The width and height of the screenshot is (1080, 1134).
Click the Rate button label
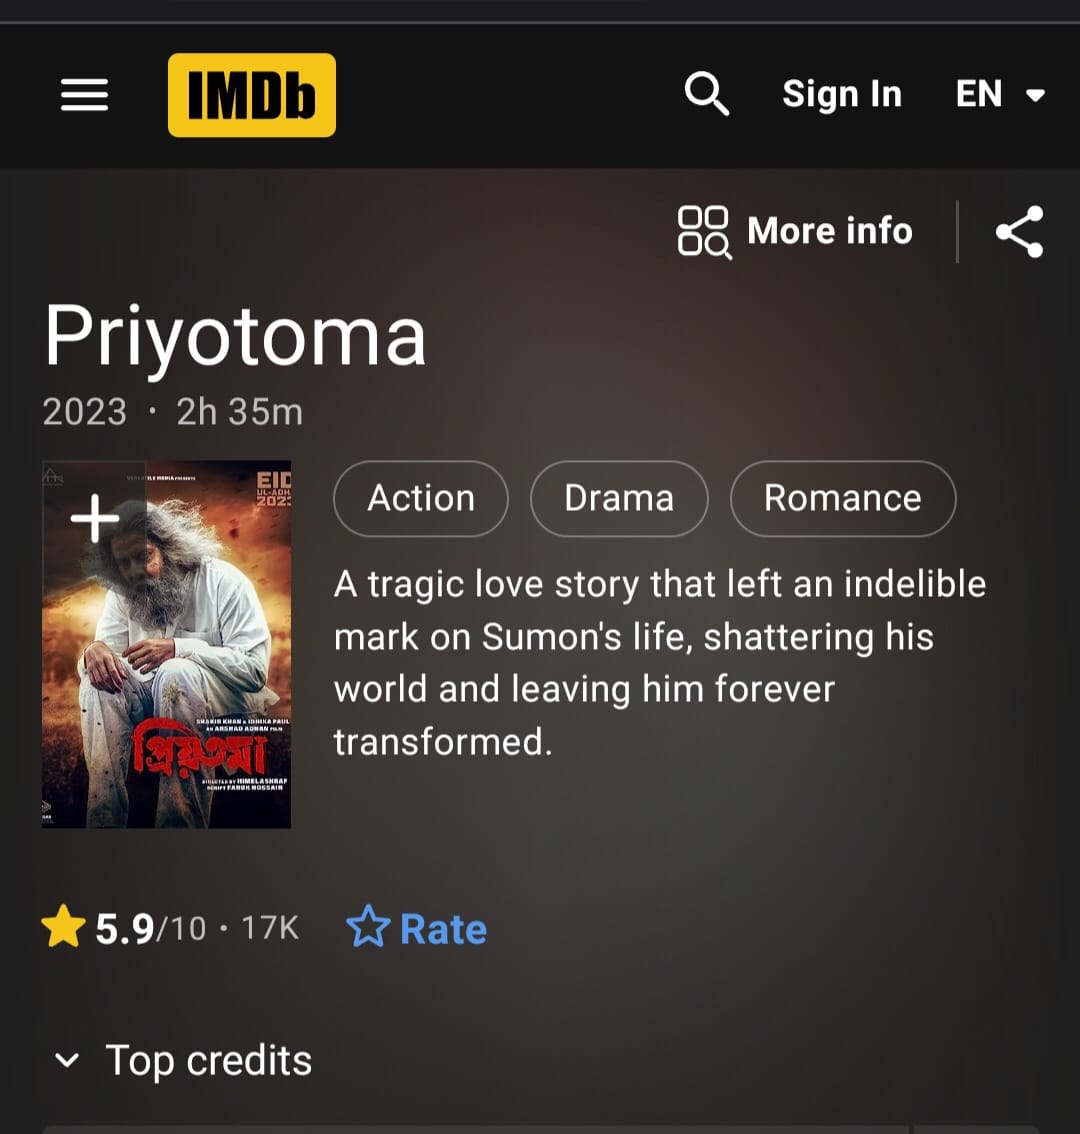coord(443,929)
